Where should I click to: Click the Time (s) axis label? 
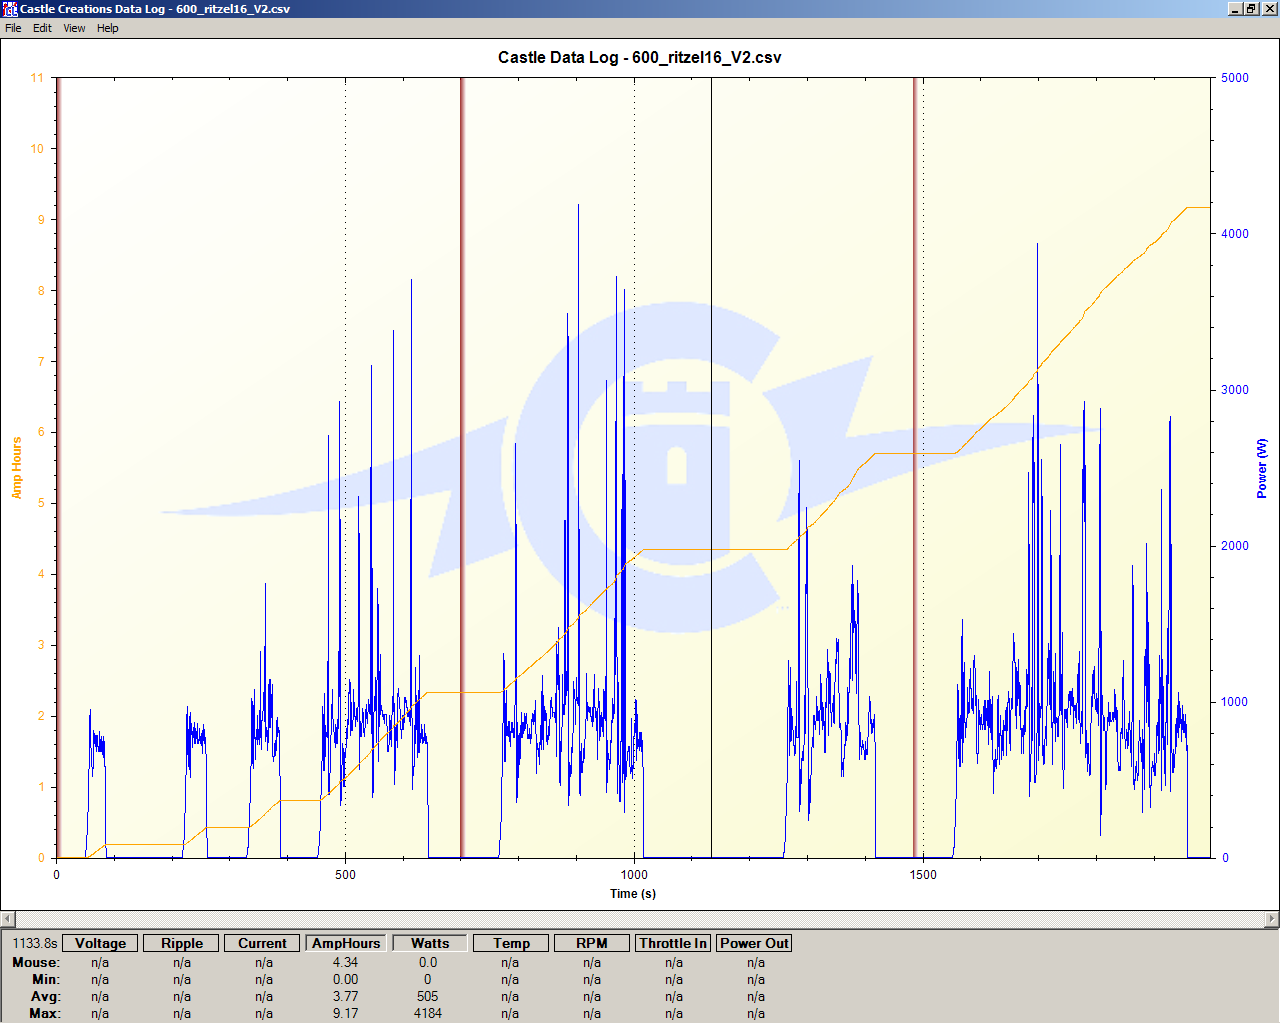[633, 894]
